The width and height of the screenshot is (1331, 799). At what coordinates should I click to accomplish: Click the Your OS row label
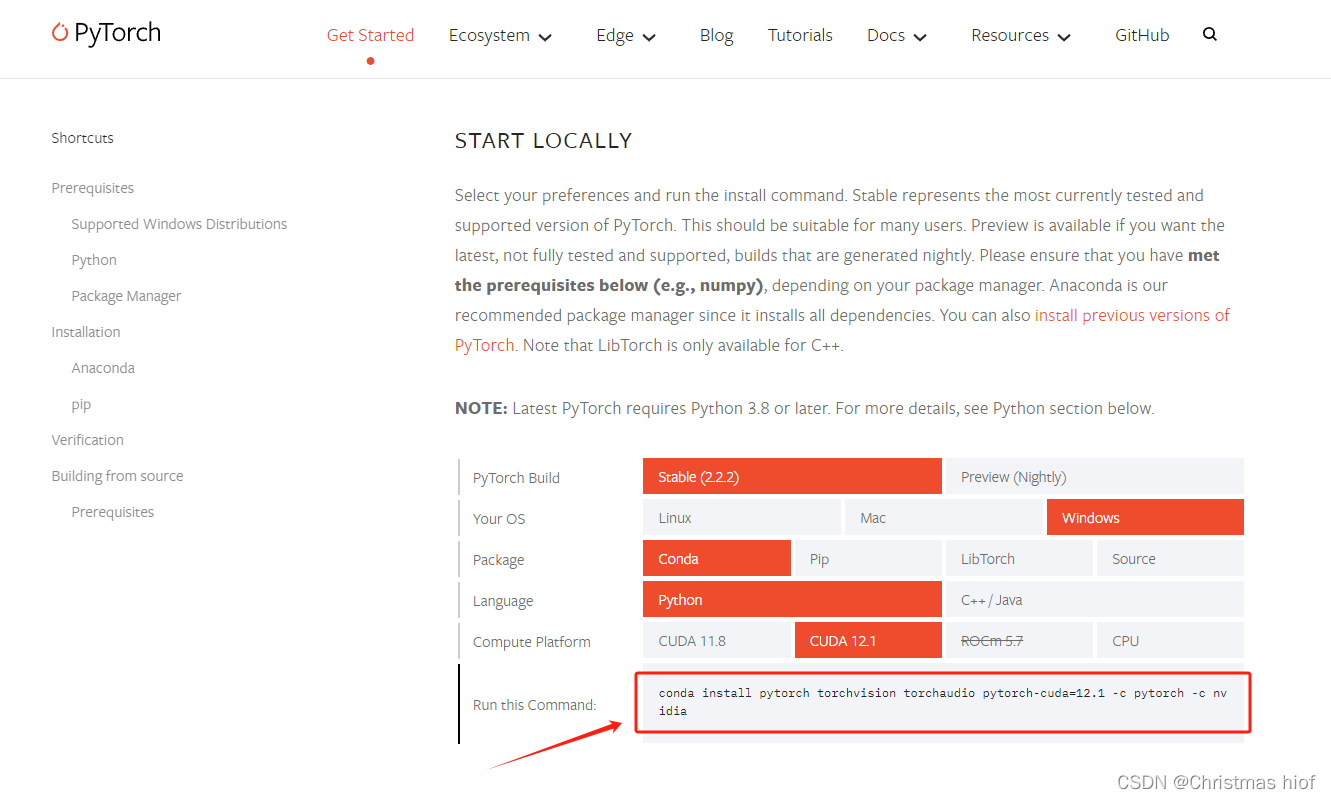(499, 519)
